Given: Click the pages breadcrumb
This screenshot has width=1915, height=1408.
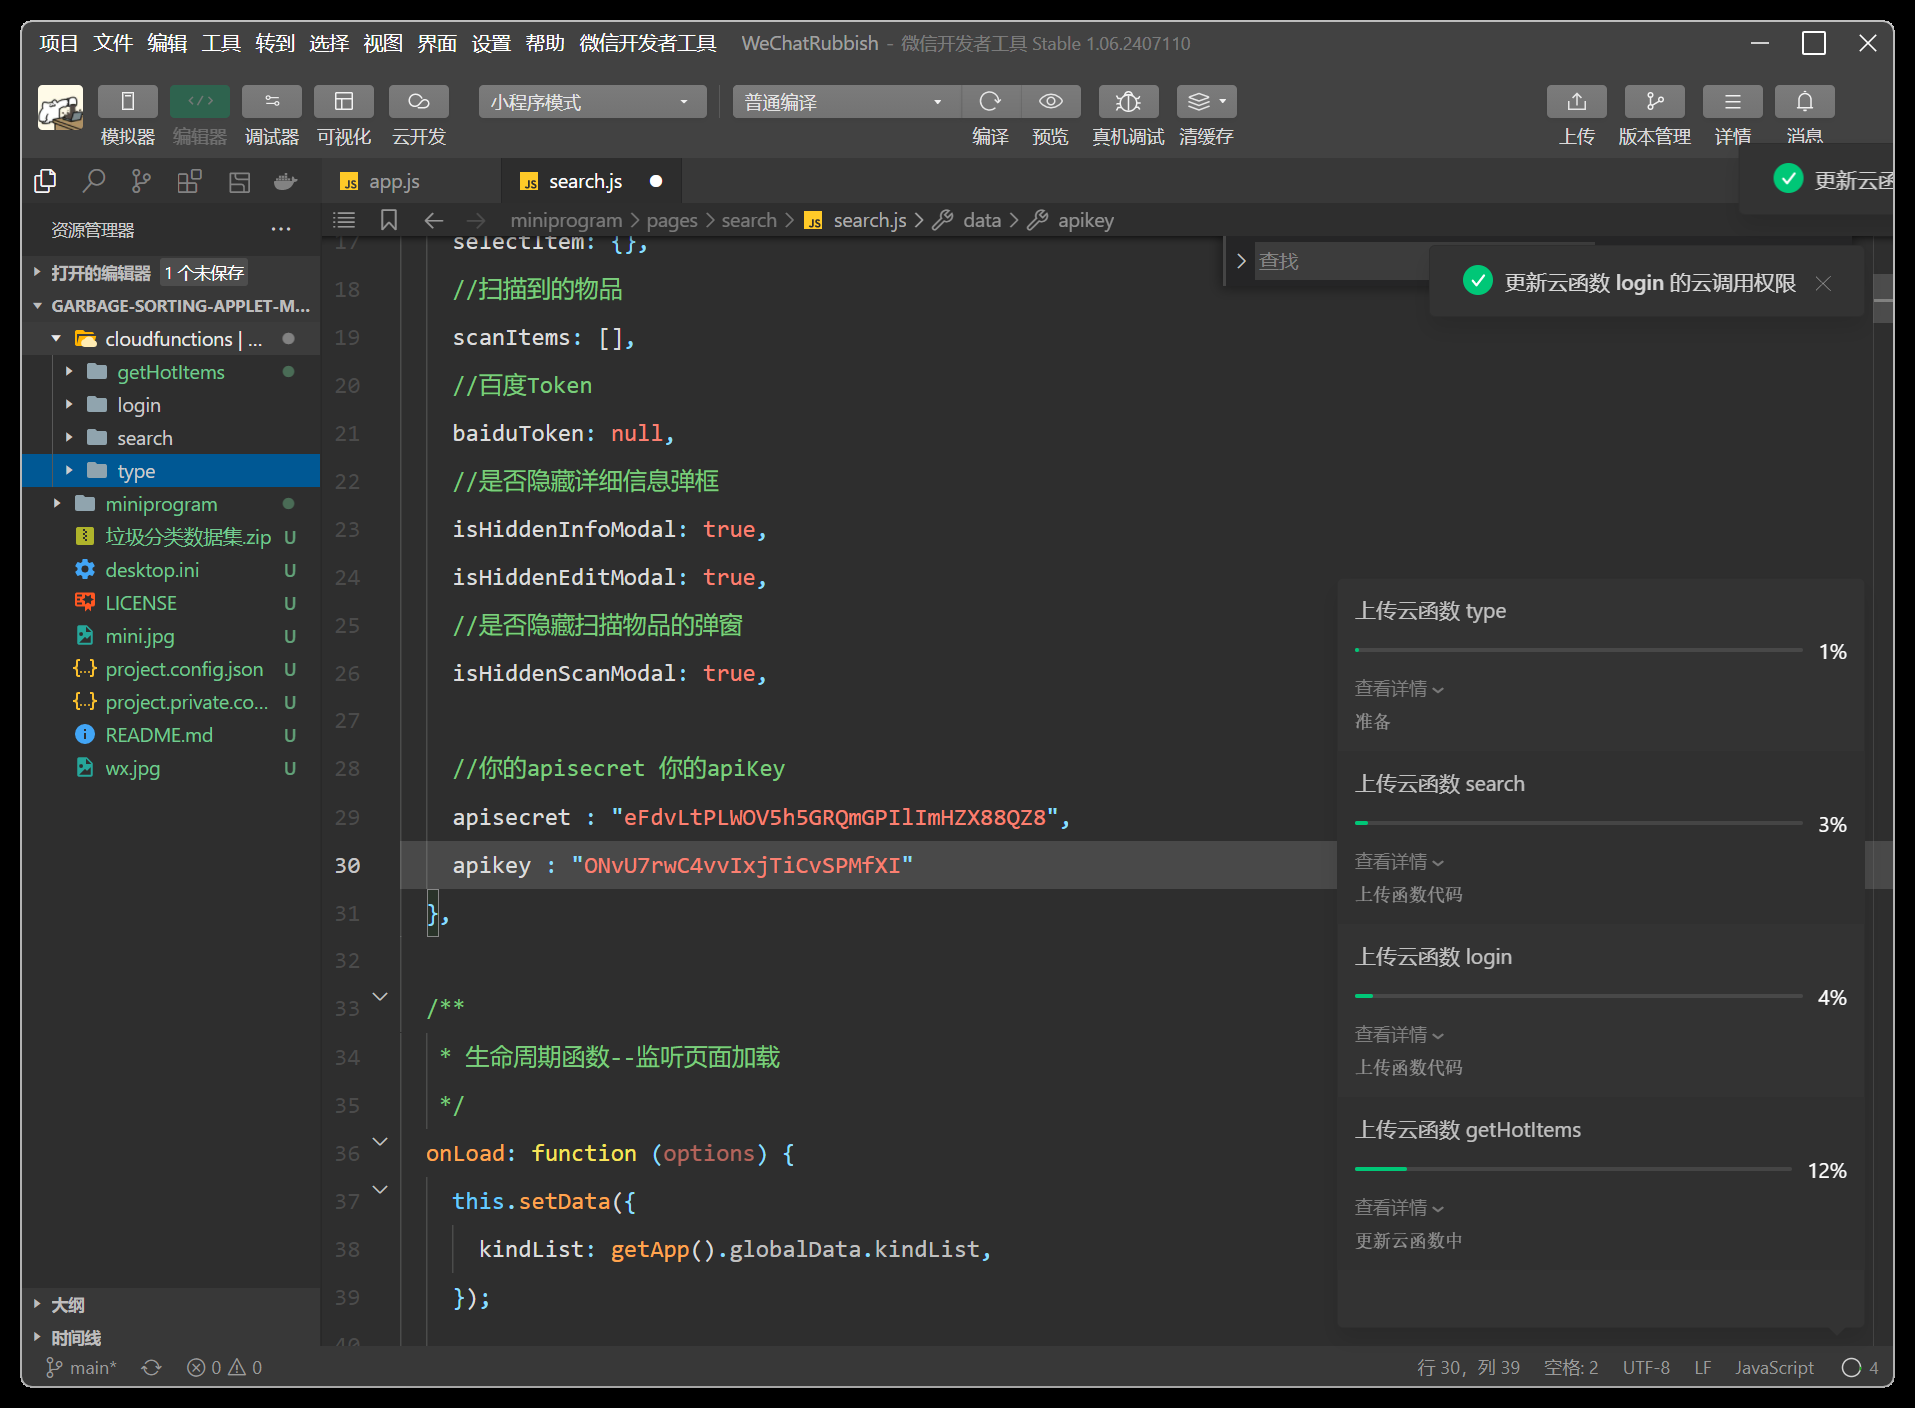Looking at the screenshot, I should click(x=672, y=220).
